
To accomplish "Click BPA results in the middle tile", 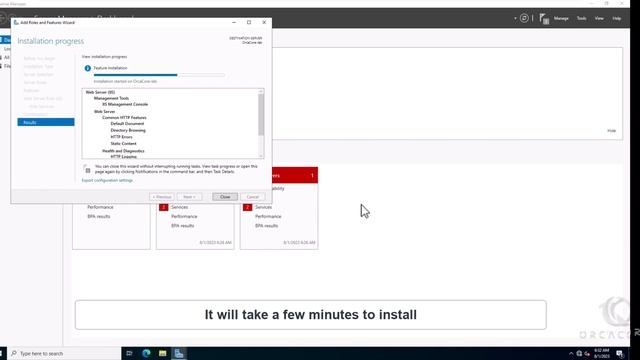I will tap(182, 226).
